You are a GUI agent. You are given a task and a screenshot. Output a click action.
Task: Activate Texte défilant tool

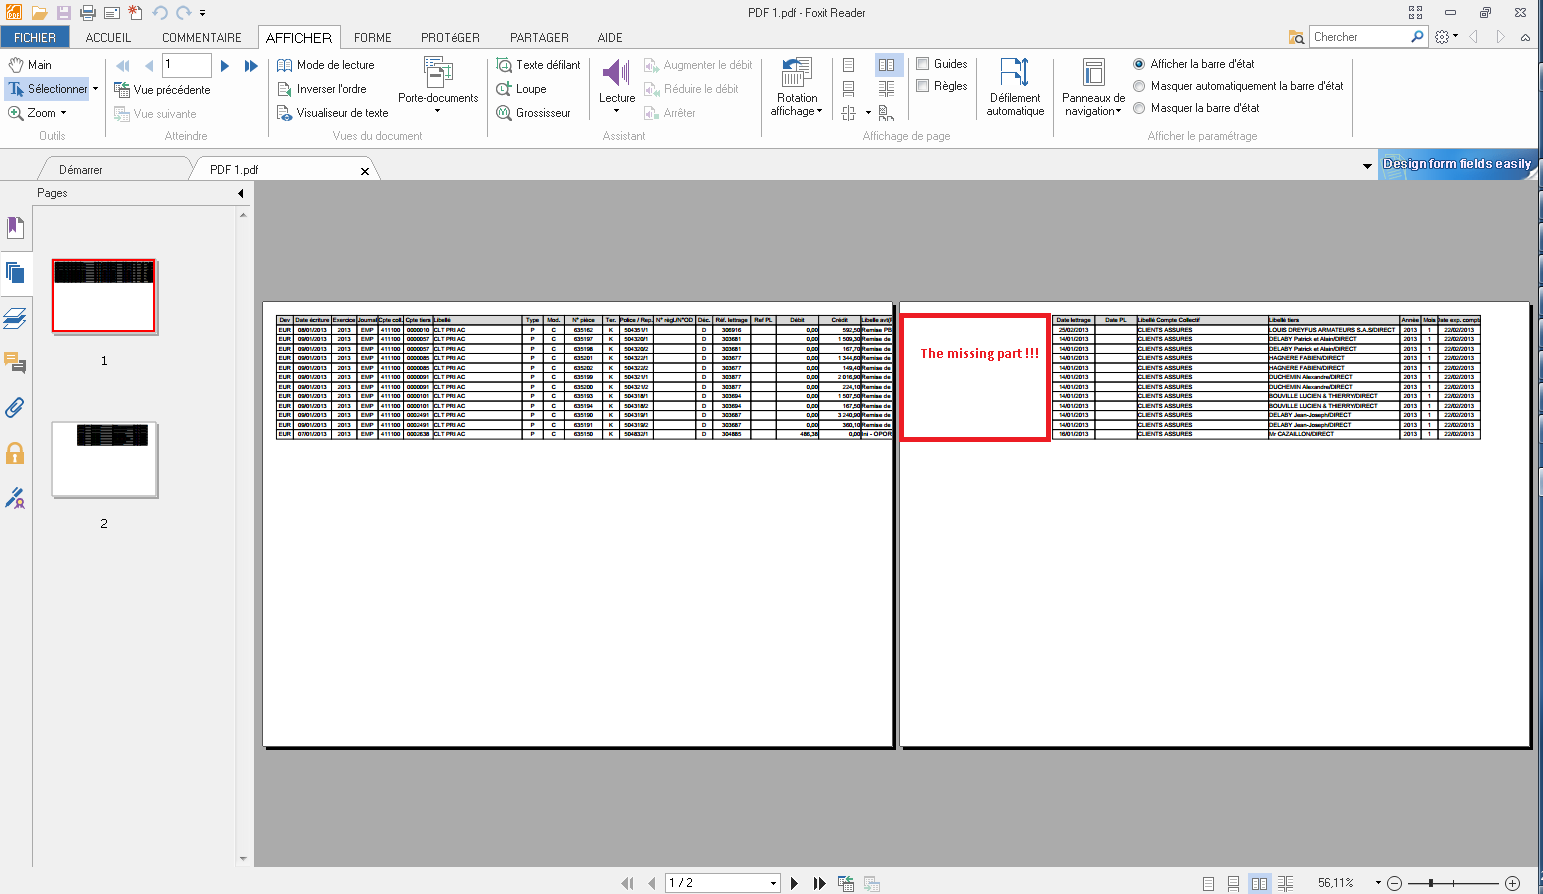point(538,65)
